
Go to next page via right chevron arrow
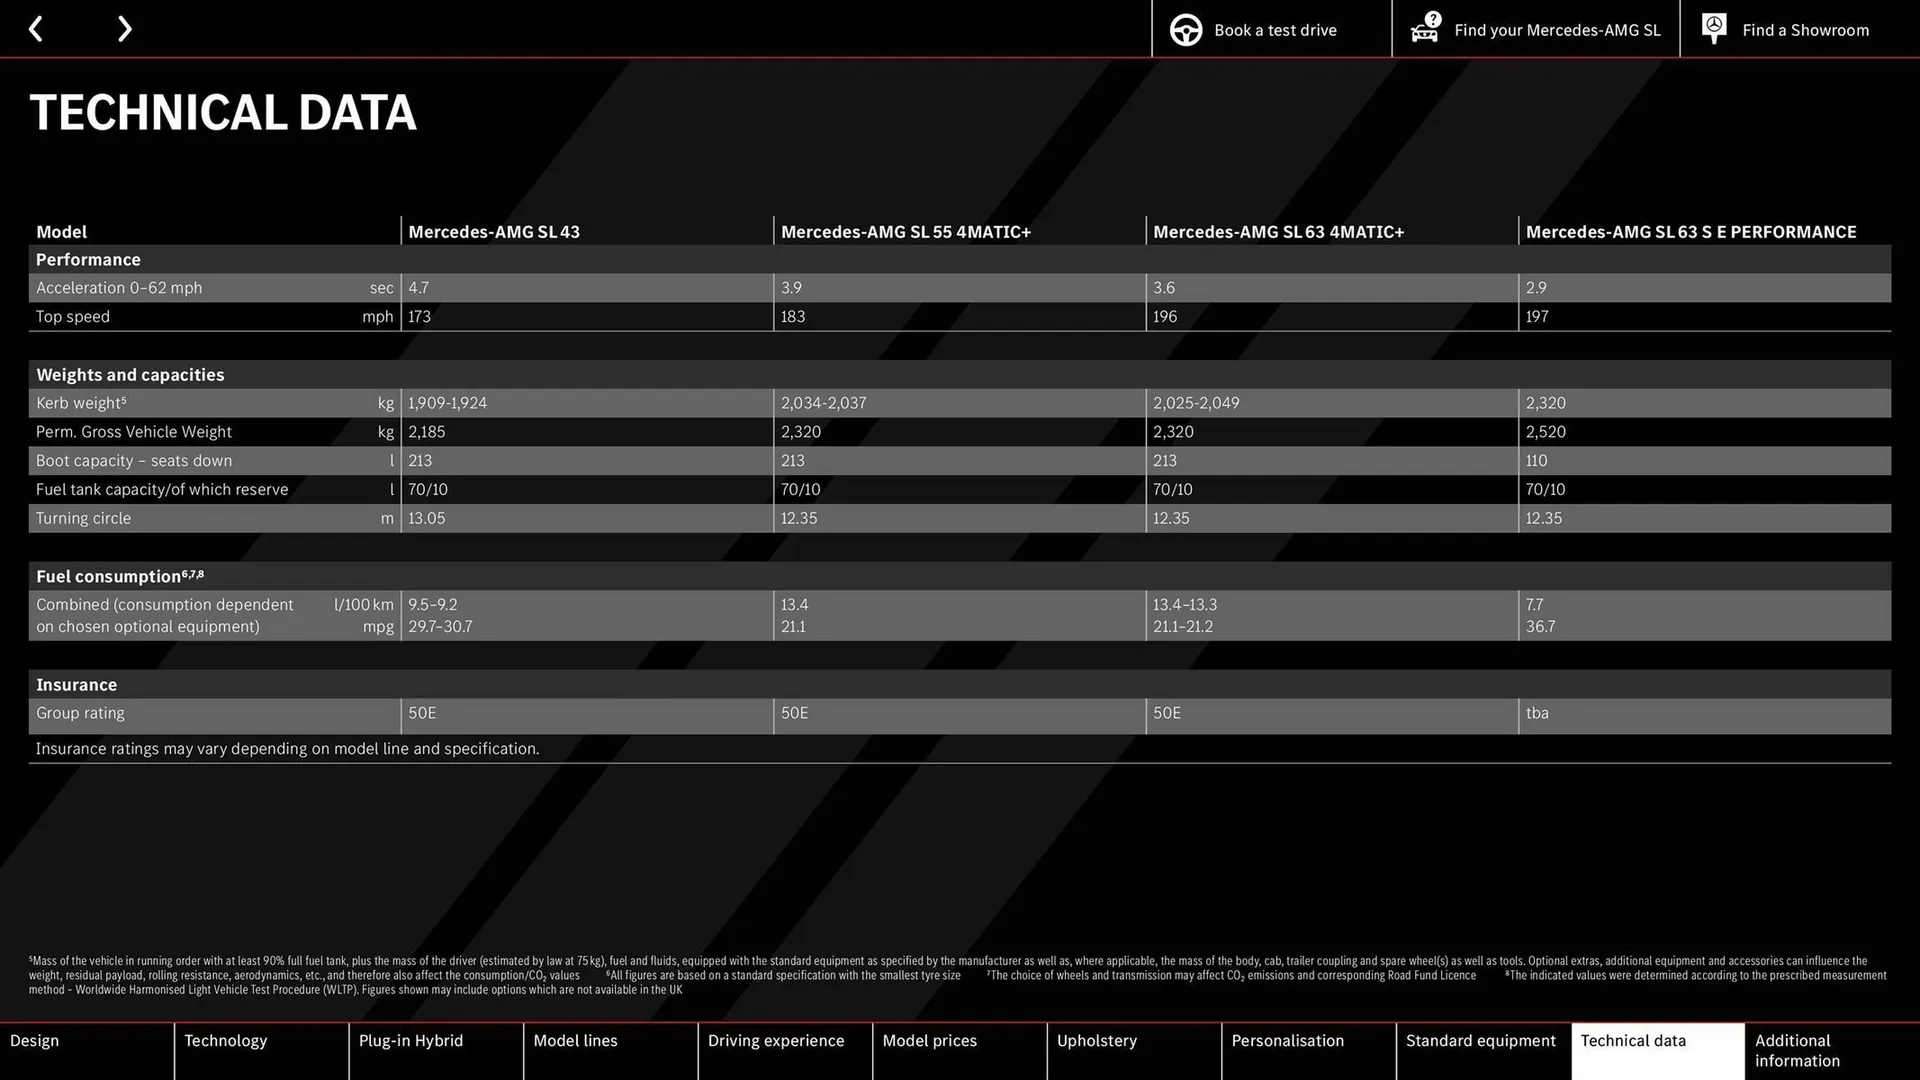pos(124,28)
